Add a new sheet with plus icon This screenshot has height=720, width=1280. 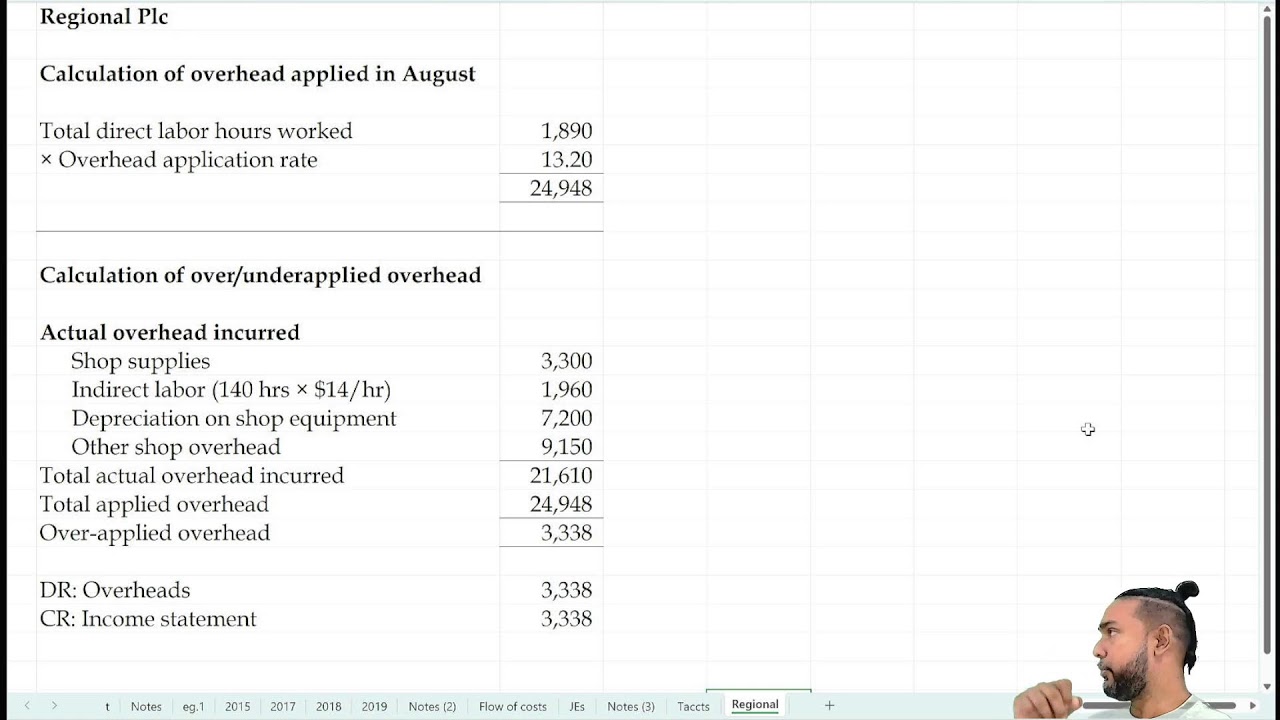(829, 705)
